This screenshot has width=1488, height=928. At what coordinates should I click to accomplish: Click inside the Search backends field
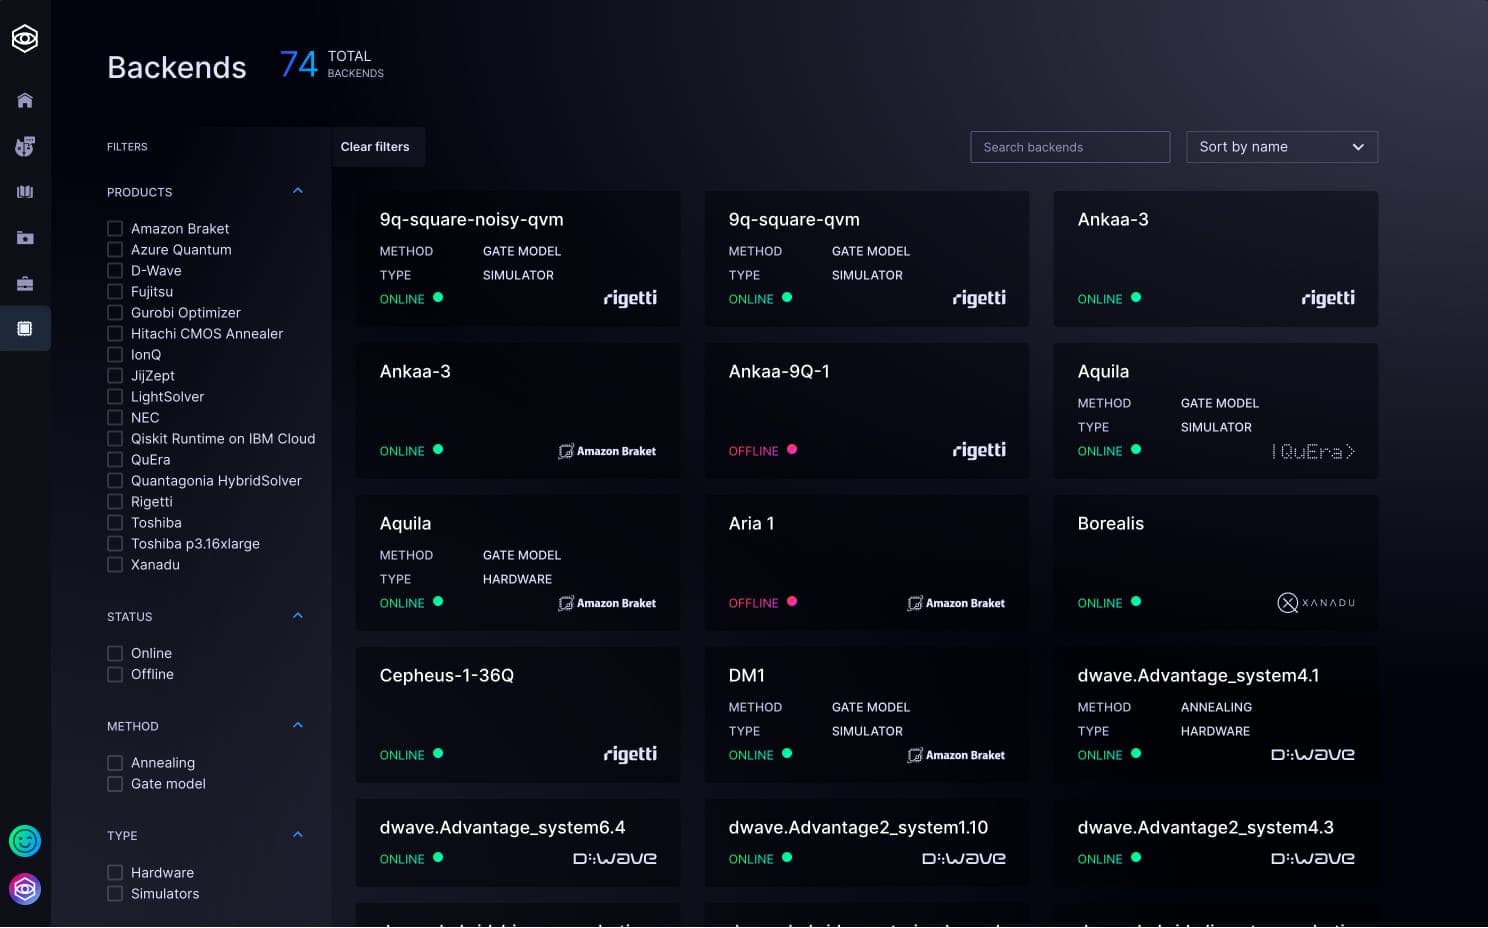(1069, 147)
